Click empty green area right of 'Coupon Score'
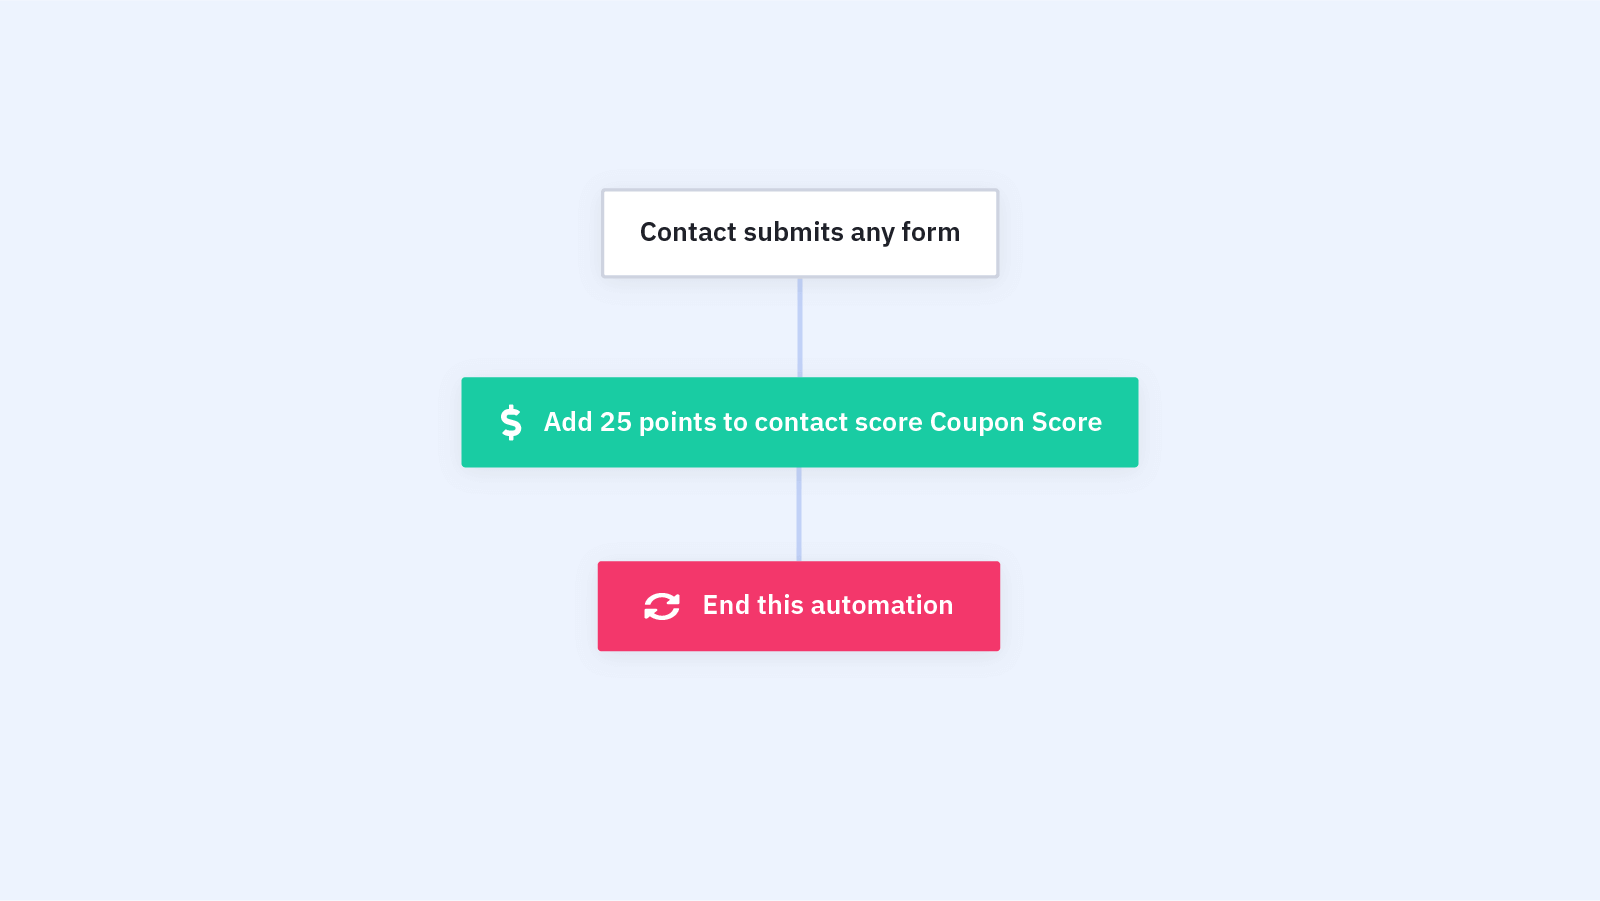This screenshot has height=901, width=1600. pos(1120,422)
